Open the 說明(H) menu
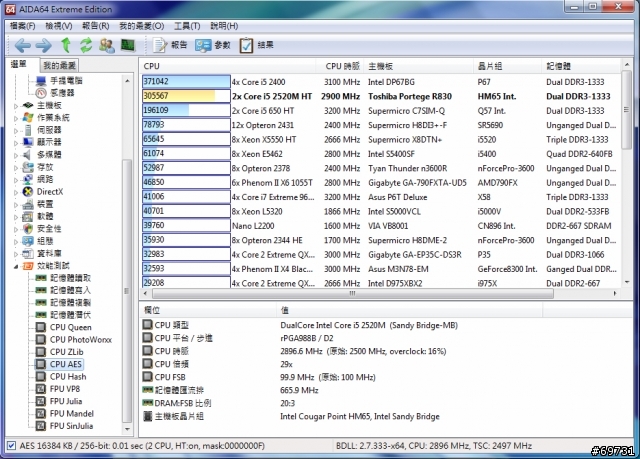 click(x=224, y=26)
